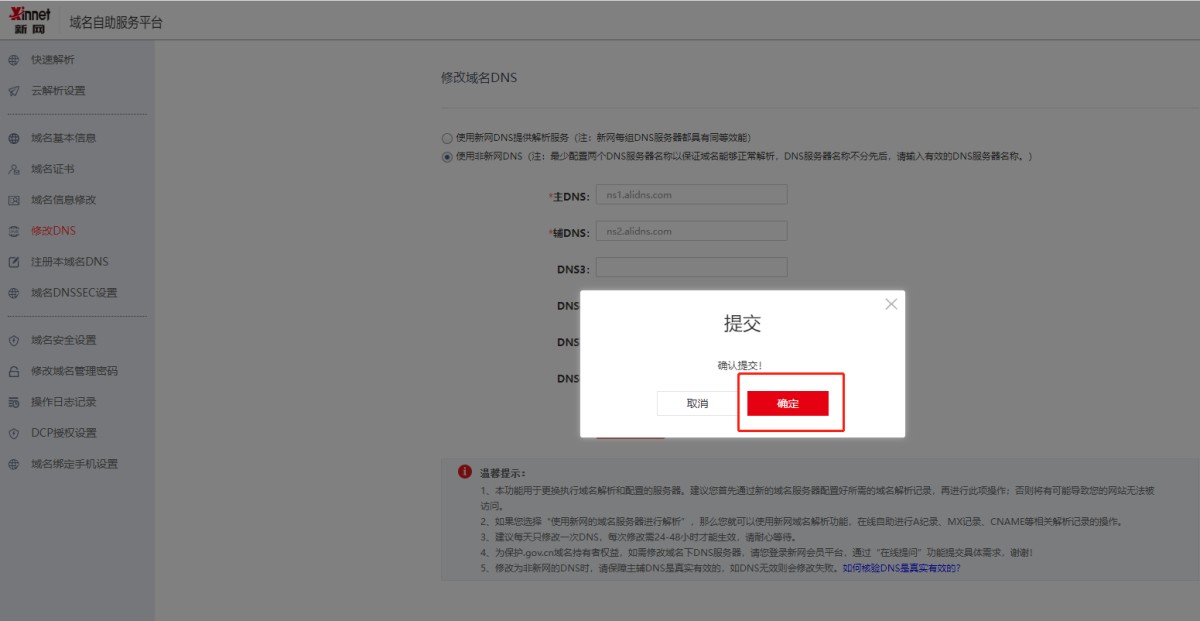Image resolution: width=1200 pixels, height=621 pixels.
Task: Click the 域名安全设置 shield icon
Action: (14, 340)
